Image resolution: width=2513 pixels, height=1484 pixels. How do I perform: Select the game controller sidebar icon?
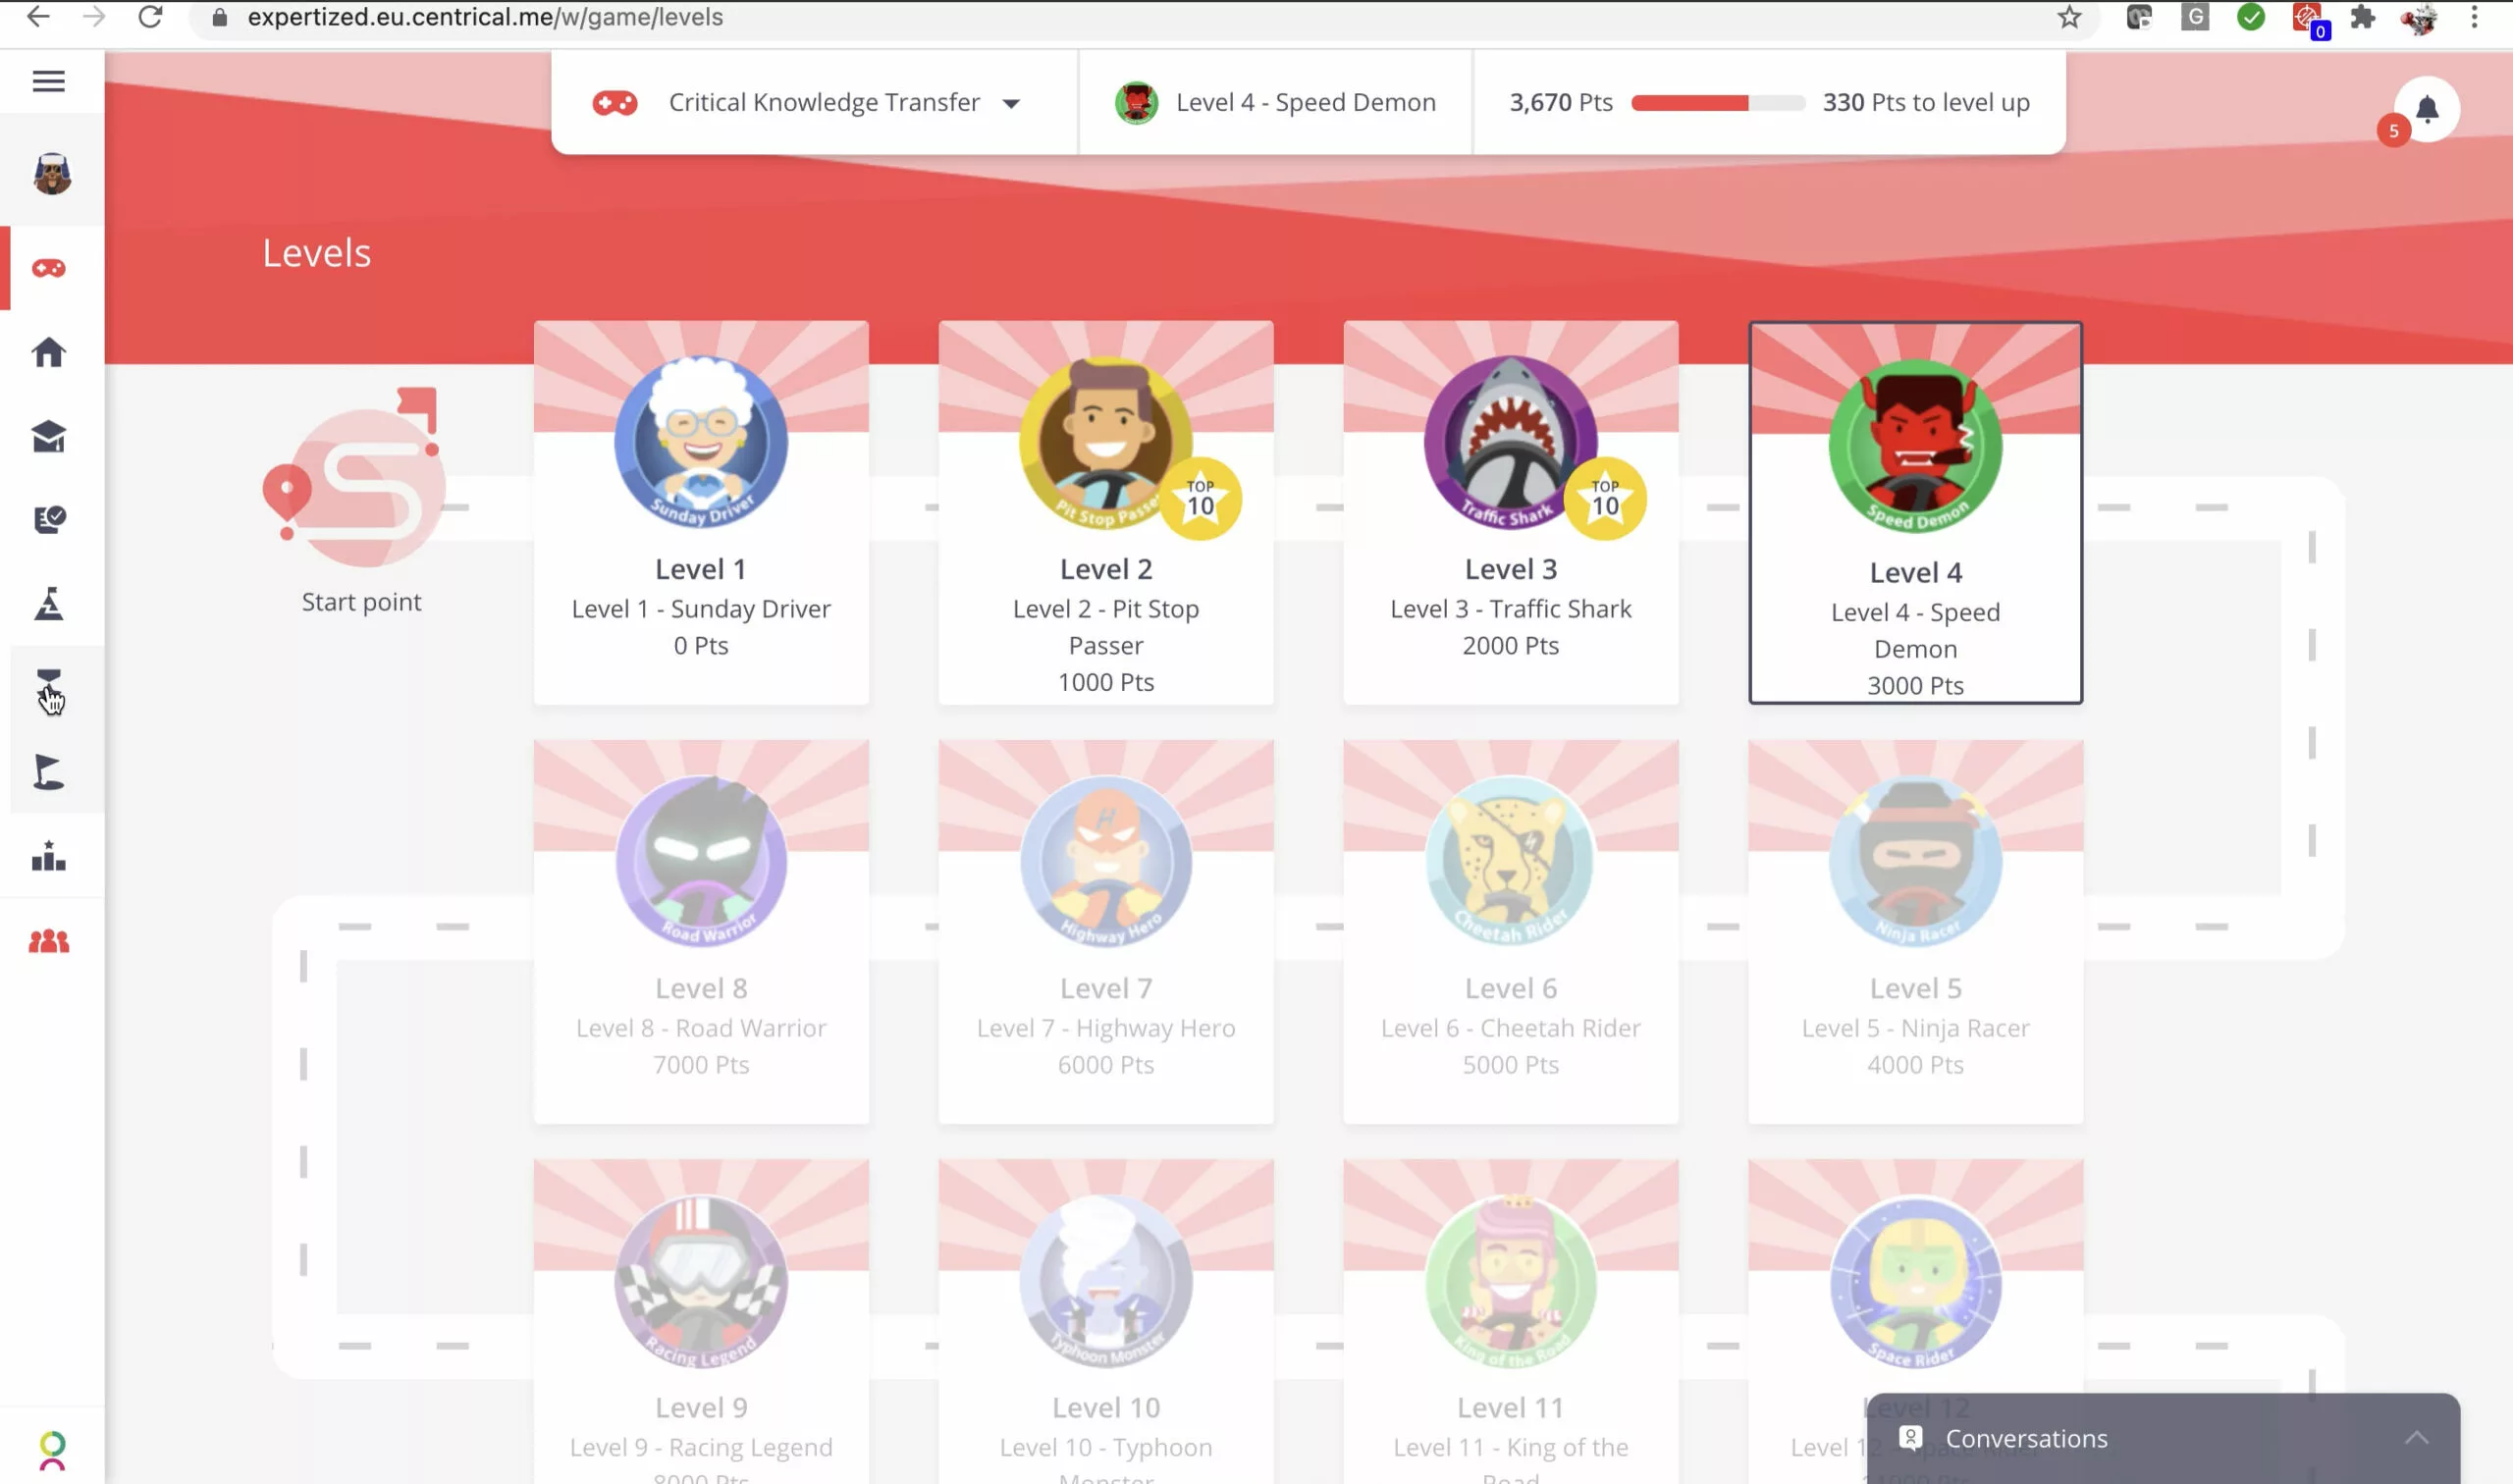point(49,268)
